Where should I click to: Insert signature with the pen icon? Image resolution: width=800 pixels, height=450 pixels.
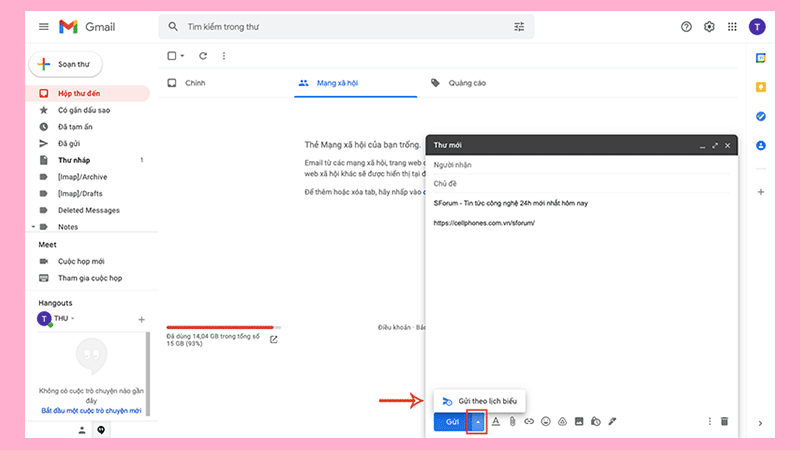pos(612,421)
